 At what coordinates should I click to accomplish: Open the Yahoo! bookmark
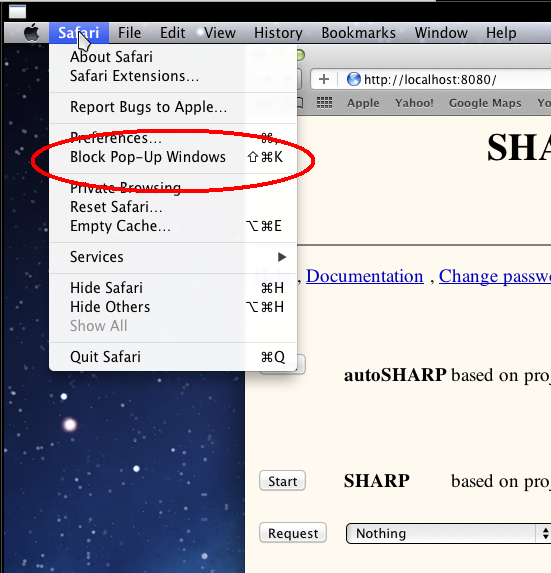click(x=414, y=103)
